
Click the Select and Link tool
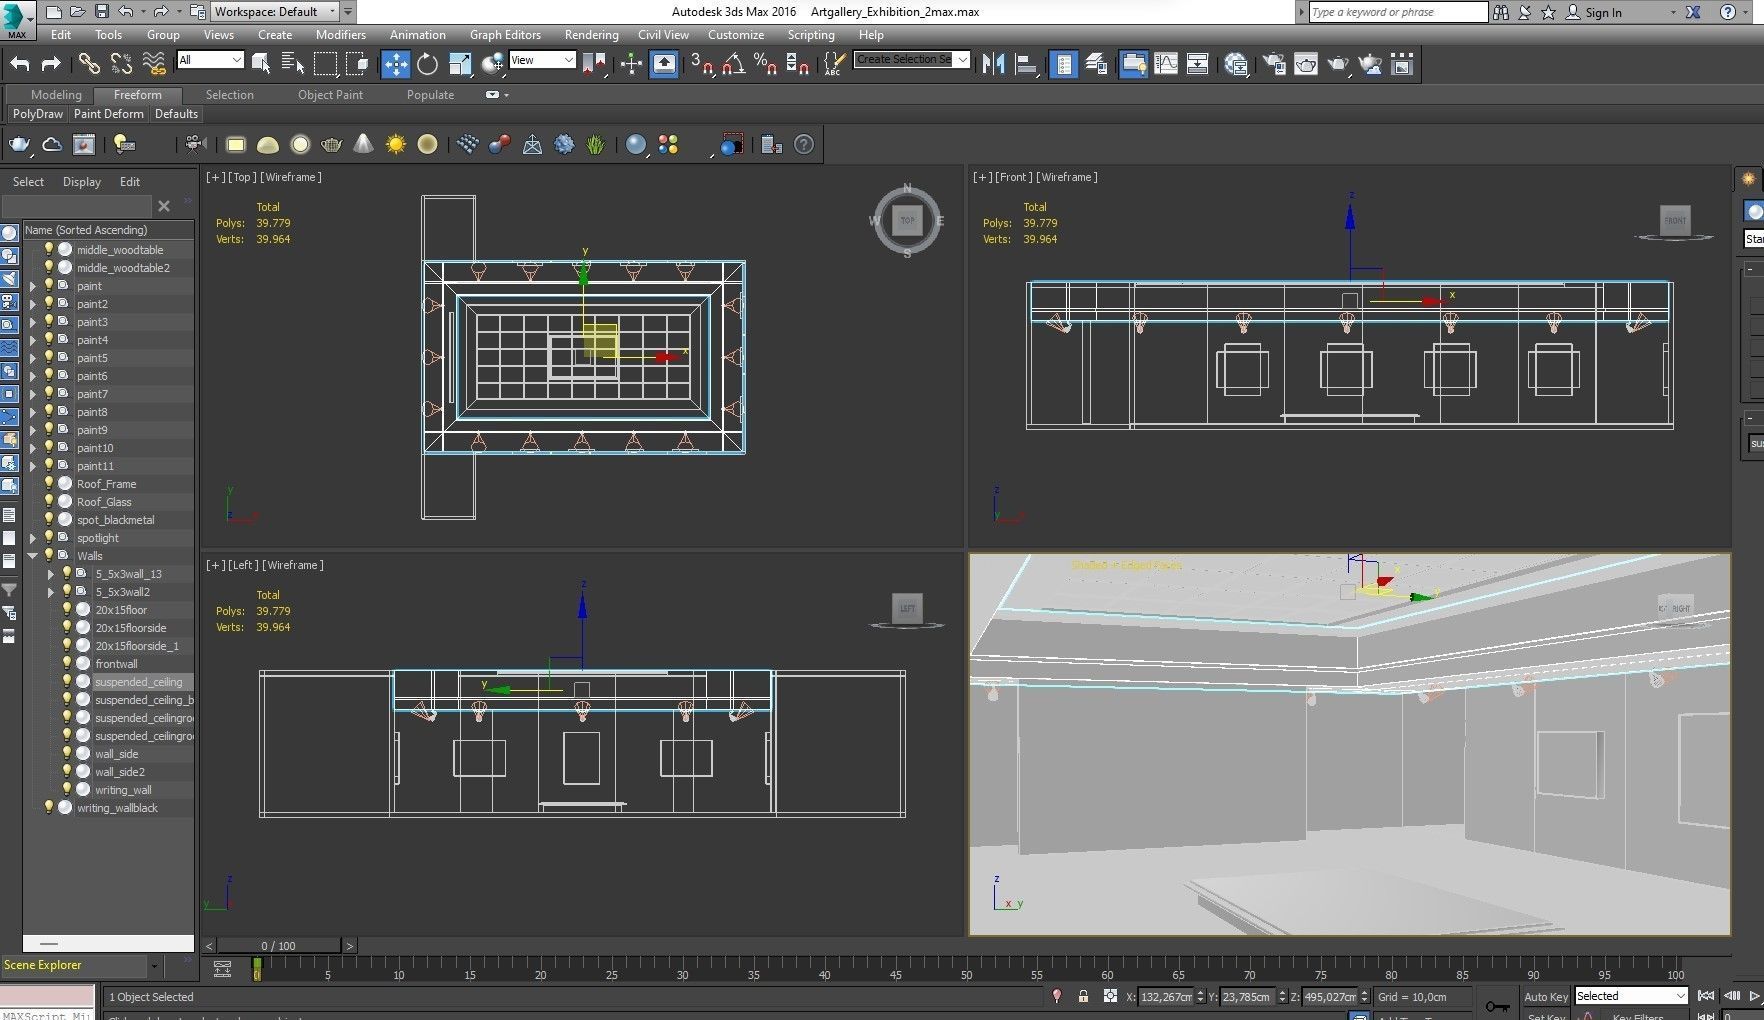tap(90, 64)
